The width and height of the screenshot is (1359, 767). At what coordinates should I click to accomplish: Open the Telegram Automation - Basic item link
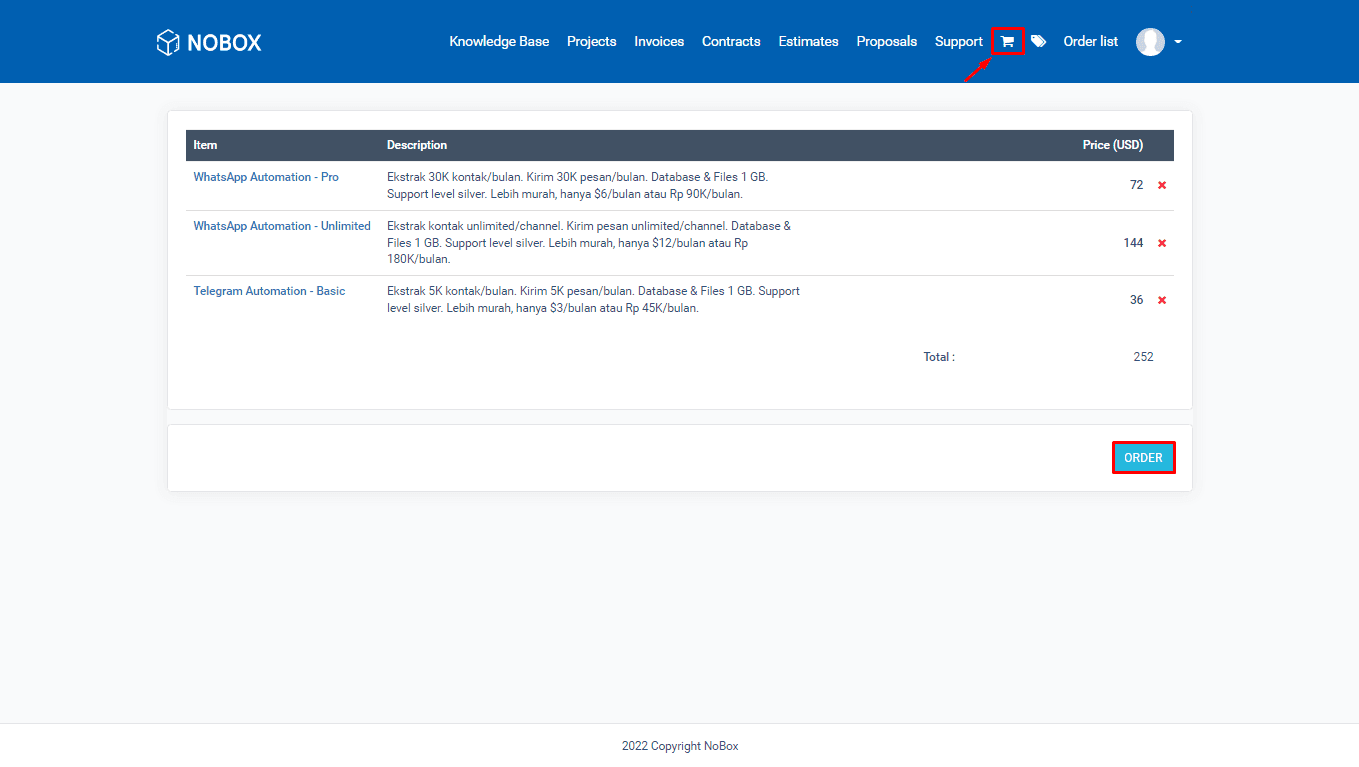268,290
